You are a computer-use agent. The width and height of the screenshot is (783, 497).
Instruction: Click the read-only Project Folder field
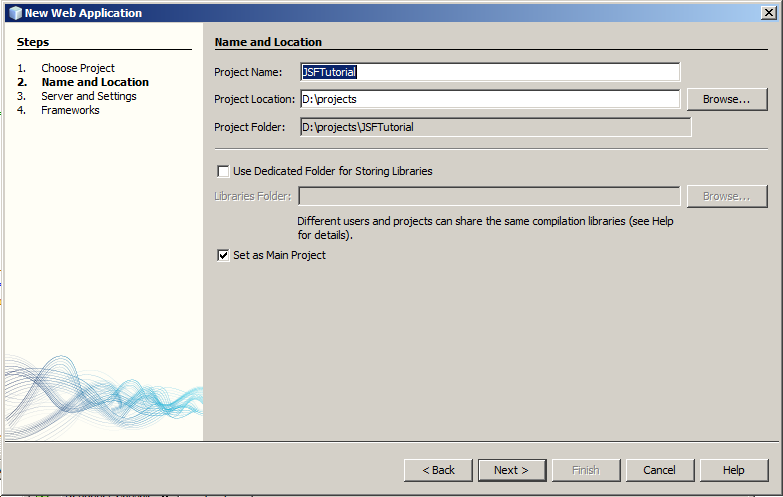point(495,127)
